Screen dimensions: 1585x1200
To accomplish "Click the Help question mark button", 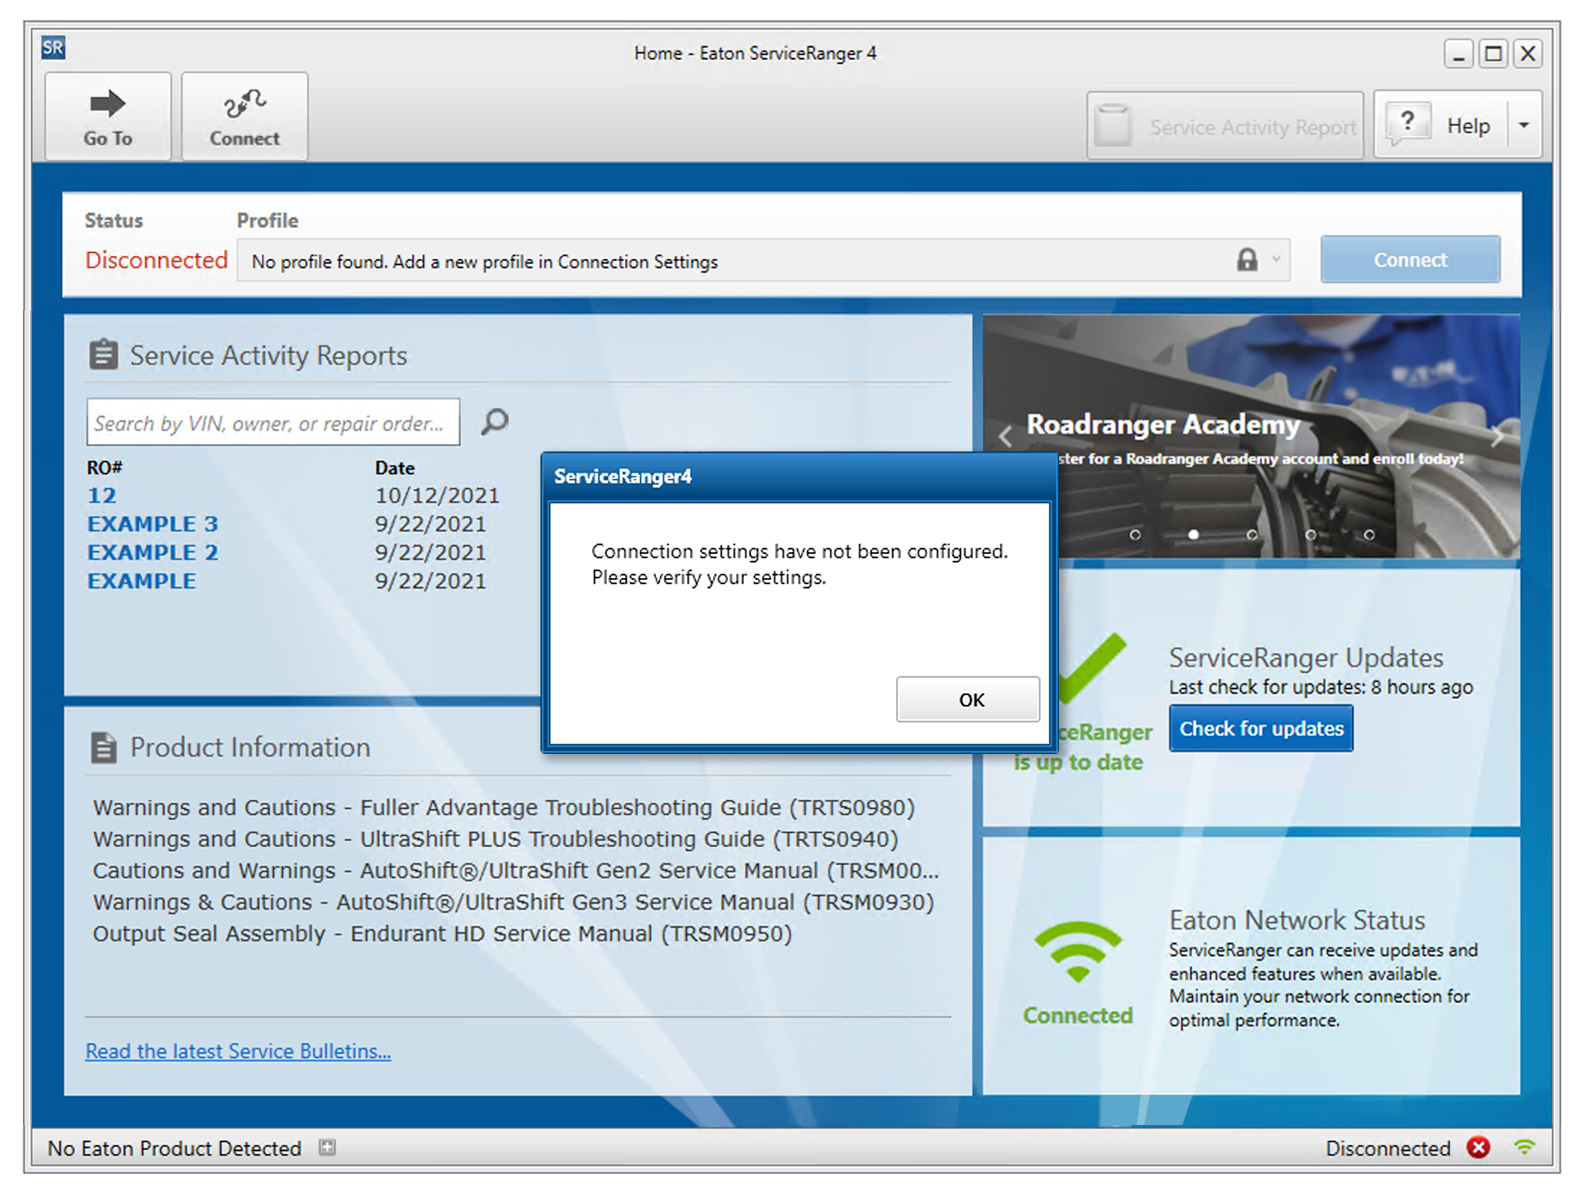I will point(1440,125).
